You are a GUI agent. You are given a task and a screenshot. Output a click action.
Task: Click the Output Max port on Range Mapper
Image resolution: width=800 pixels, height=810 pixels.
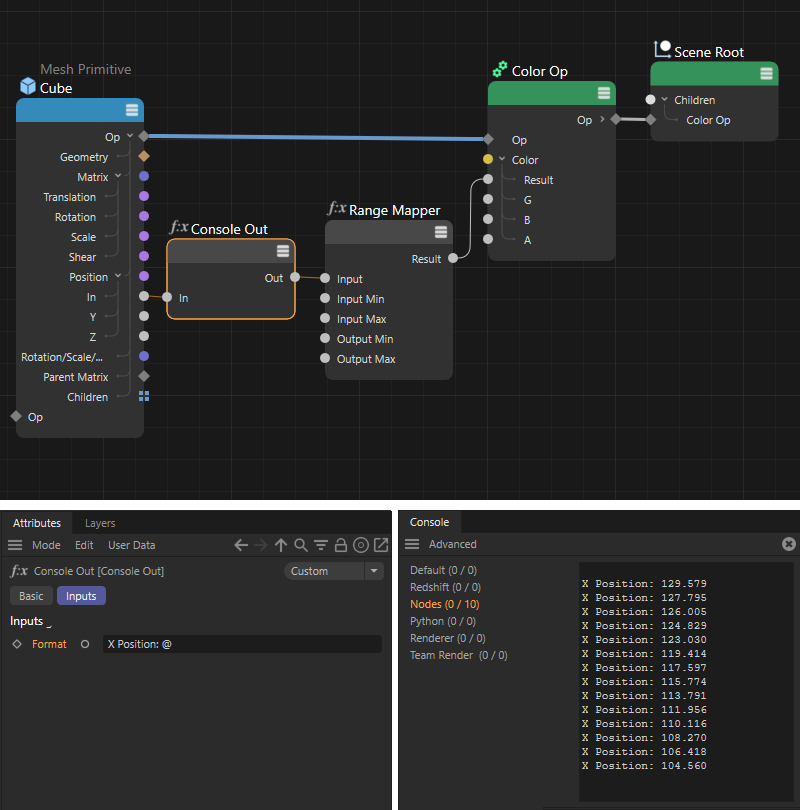click(325, 358)
